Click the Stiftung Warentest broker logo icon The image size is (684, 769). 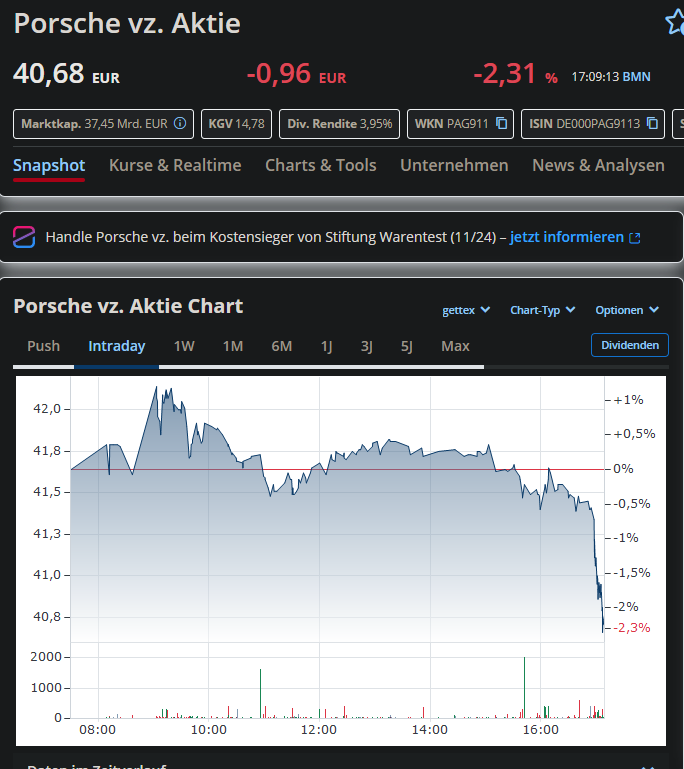coord(24,238)
